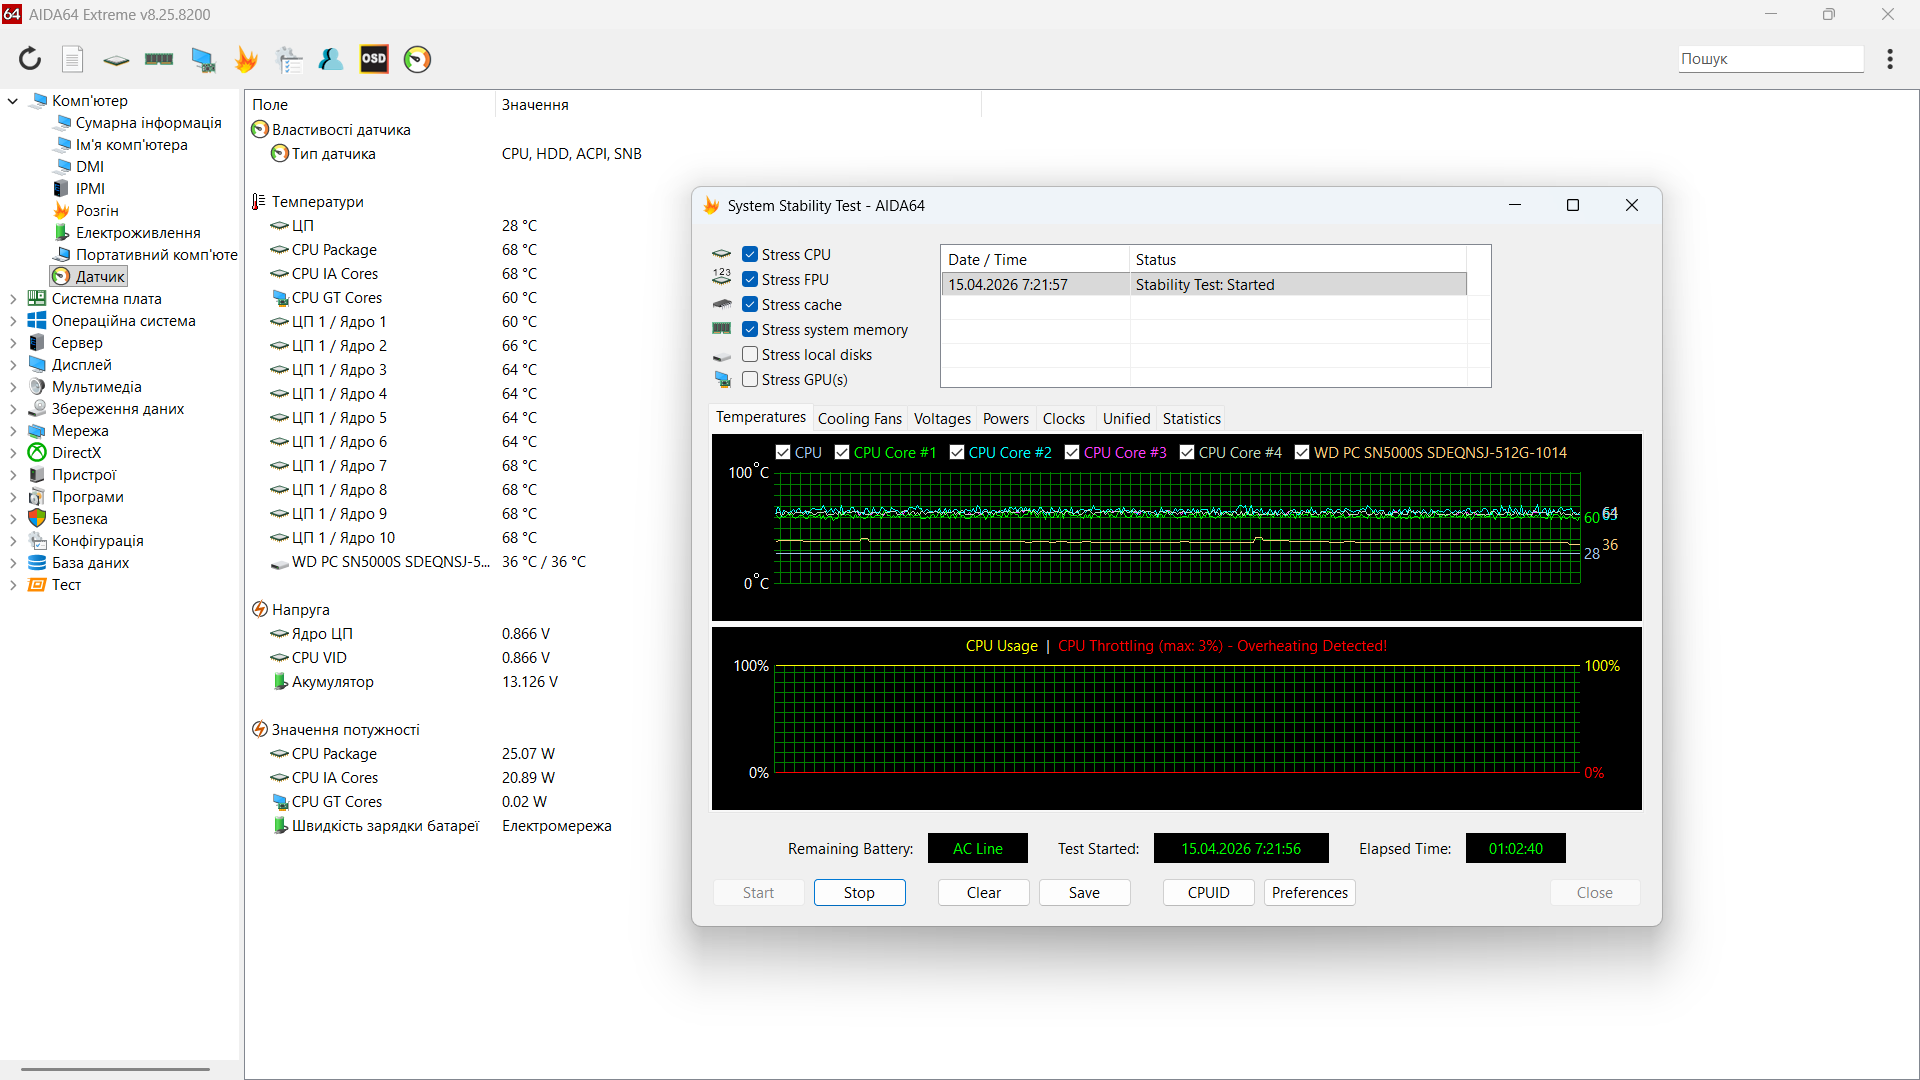This screenshot has width=1920, height=1080.
Task: Enable the Stress GPU(s) checkbox
Action: [x=750, y=380]
